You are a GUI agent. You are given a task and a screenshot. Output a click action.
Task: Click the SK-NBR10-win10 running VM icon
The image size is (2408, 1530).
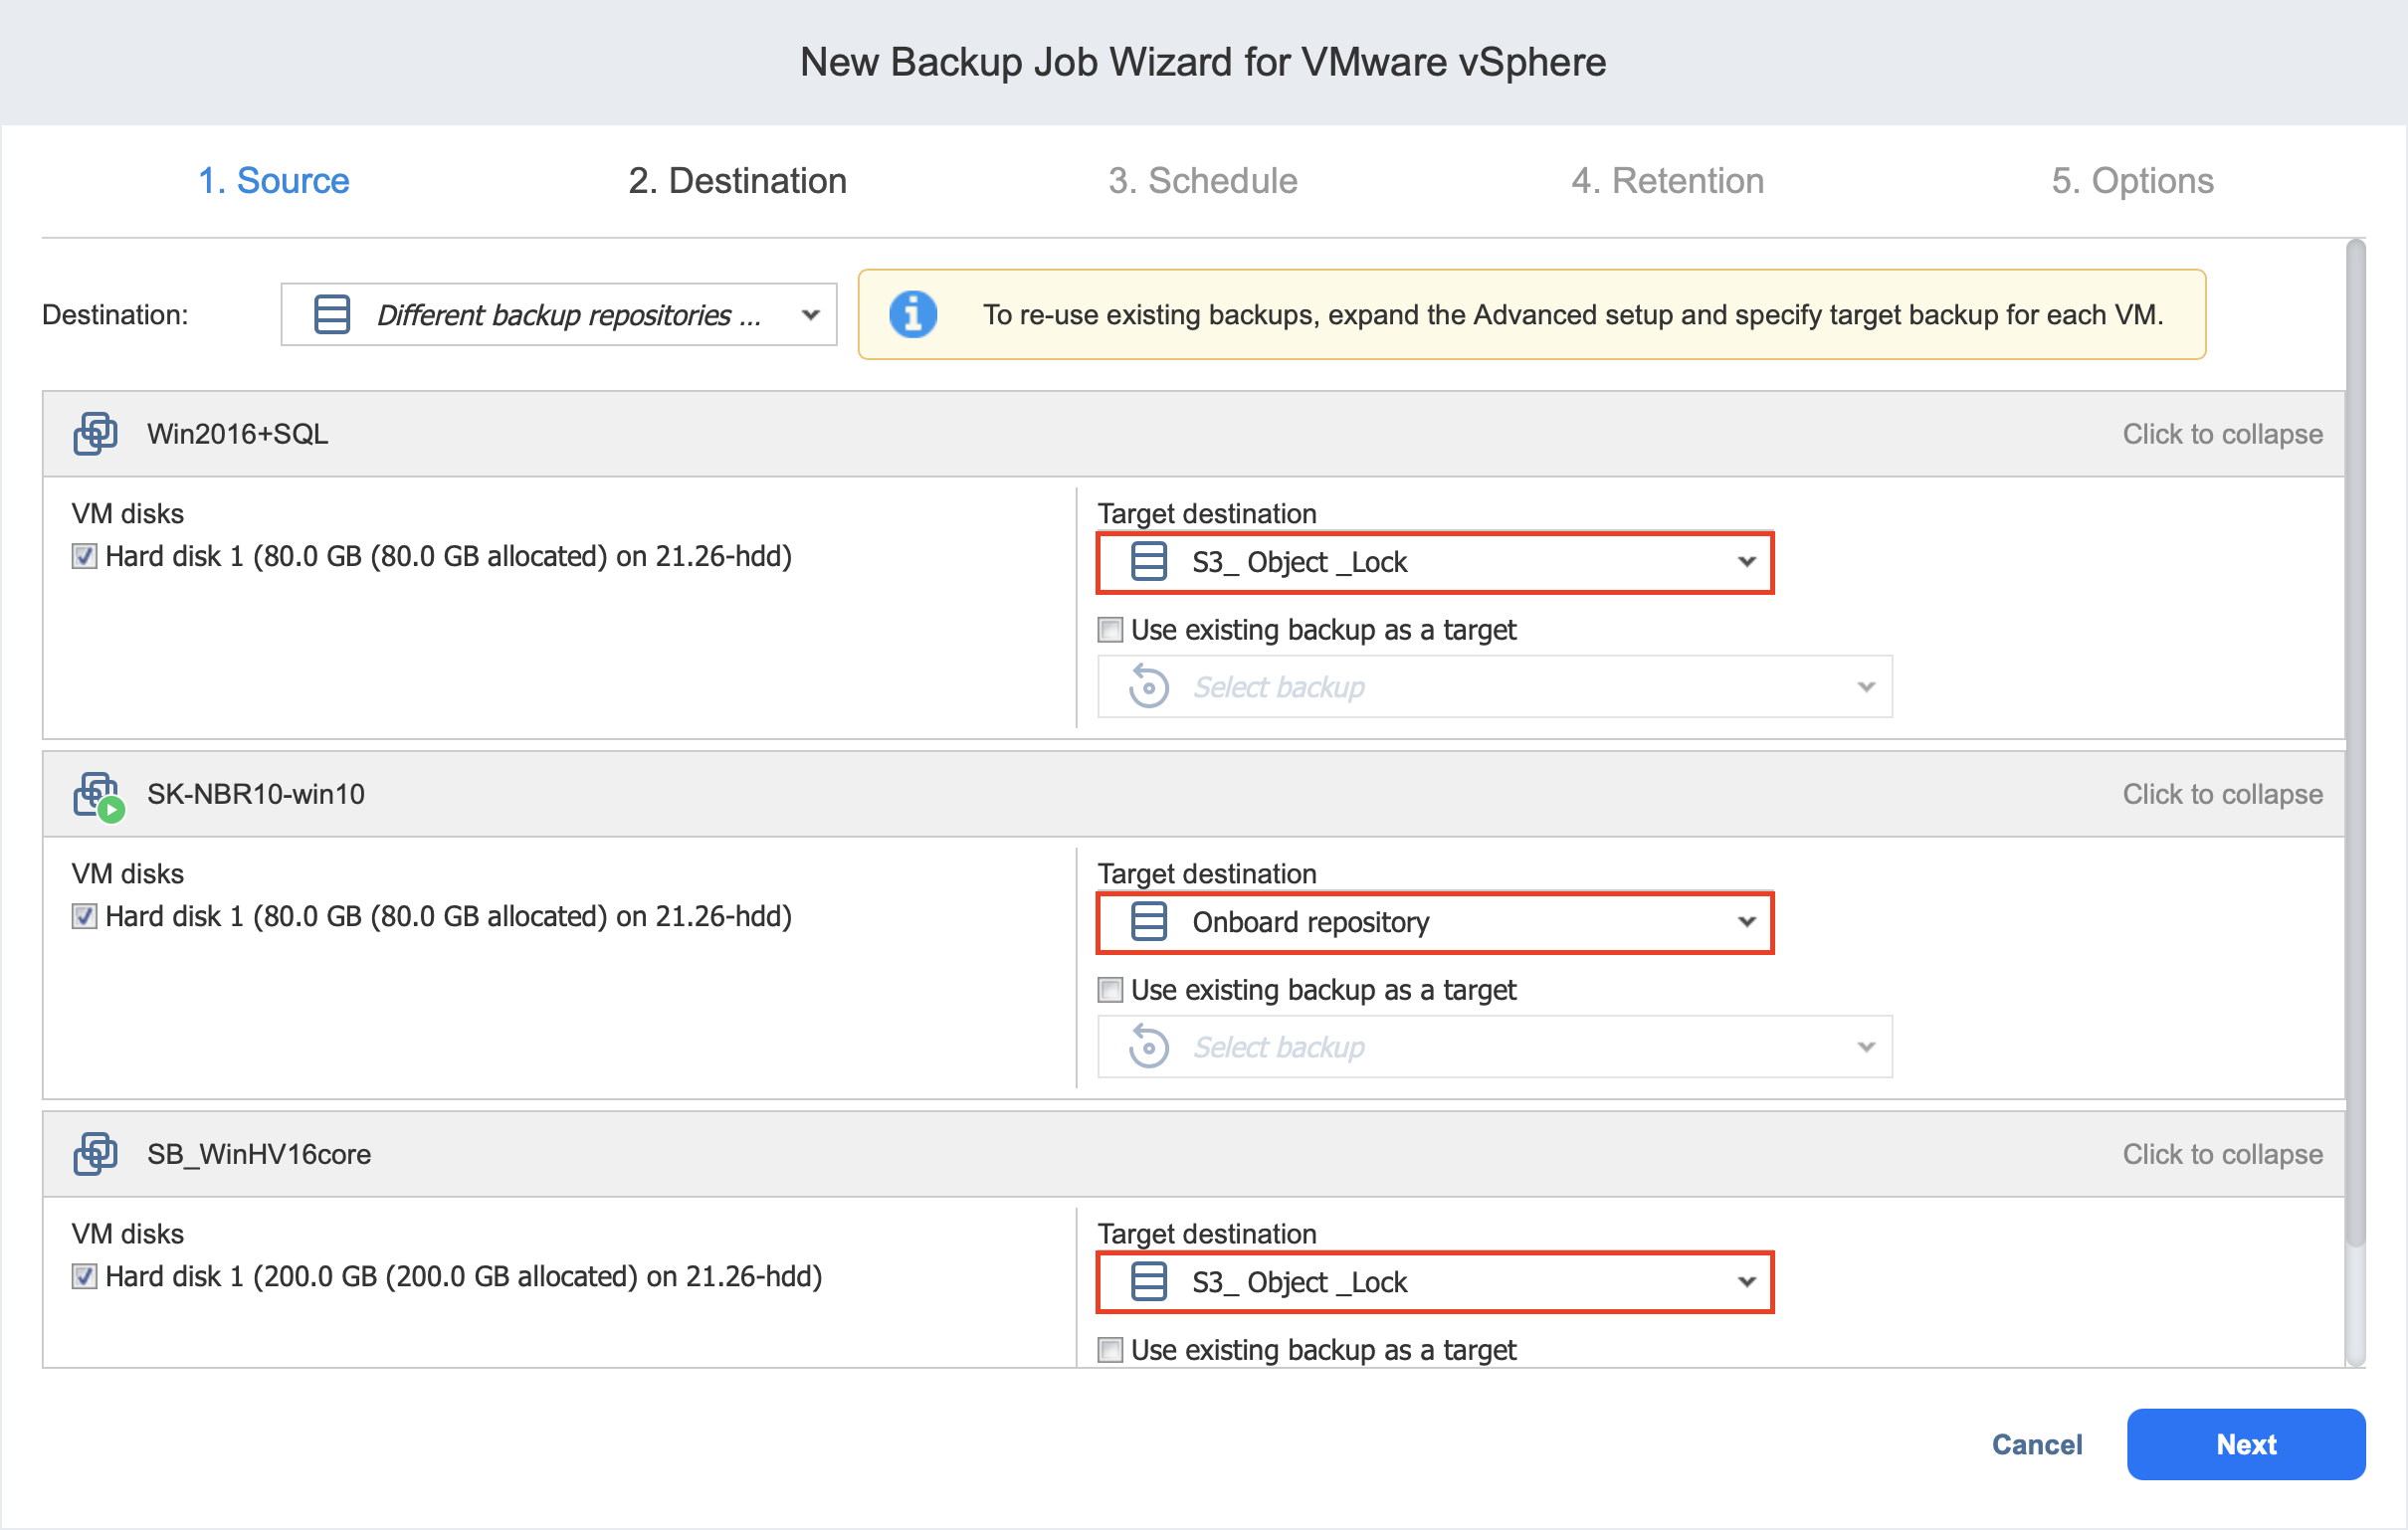(x=98, y=796)
